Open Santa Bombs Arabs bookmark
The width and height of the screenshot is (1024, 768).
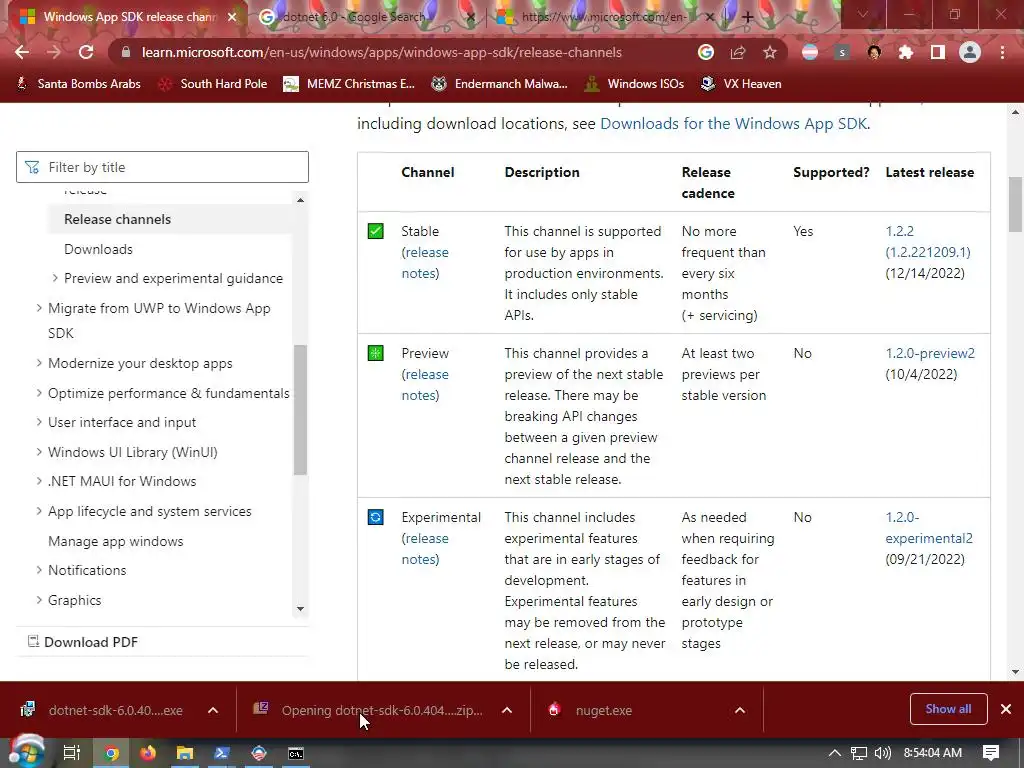coord(78,84)
